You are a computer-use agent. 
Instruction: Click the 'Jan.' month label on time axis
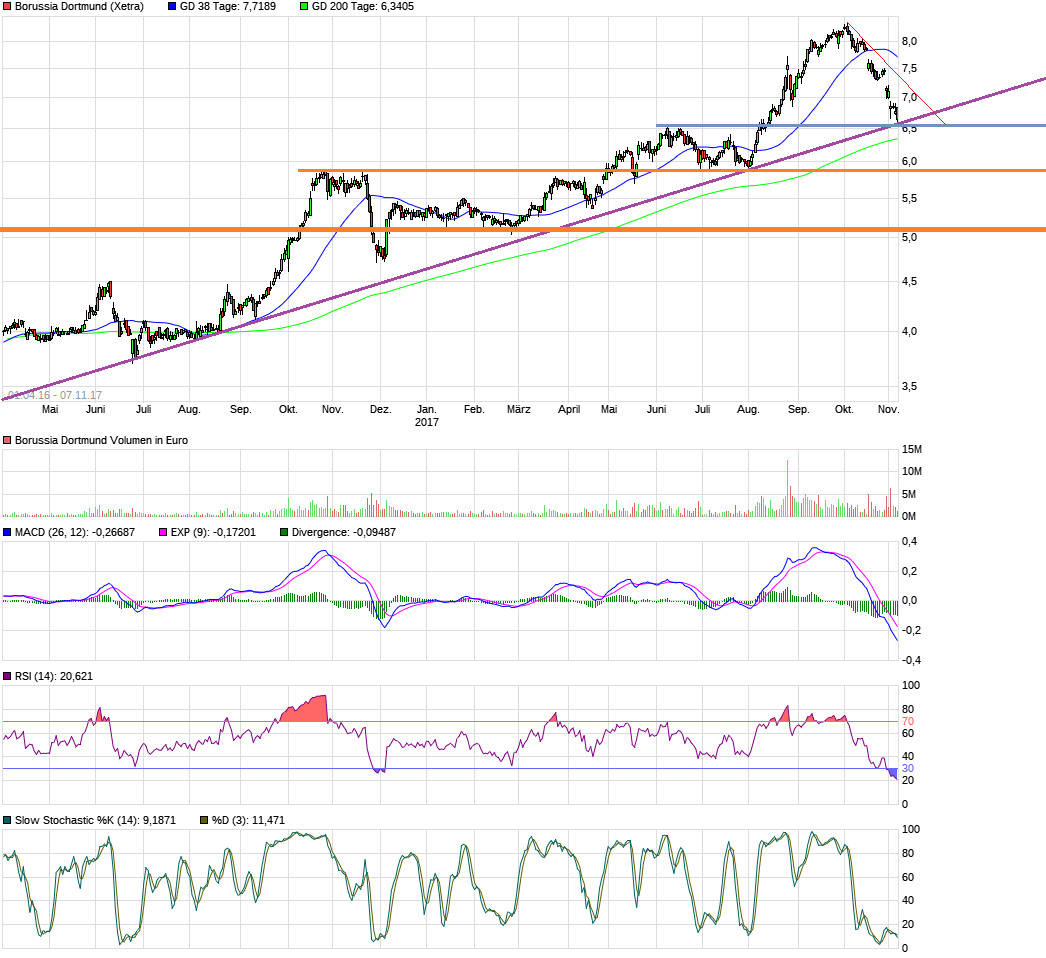pos(427,410)
